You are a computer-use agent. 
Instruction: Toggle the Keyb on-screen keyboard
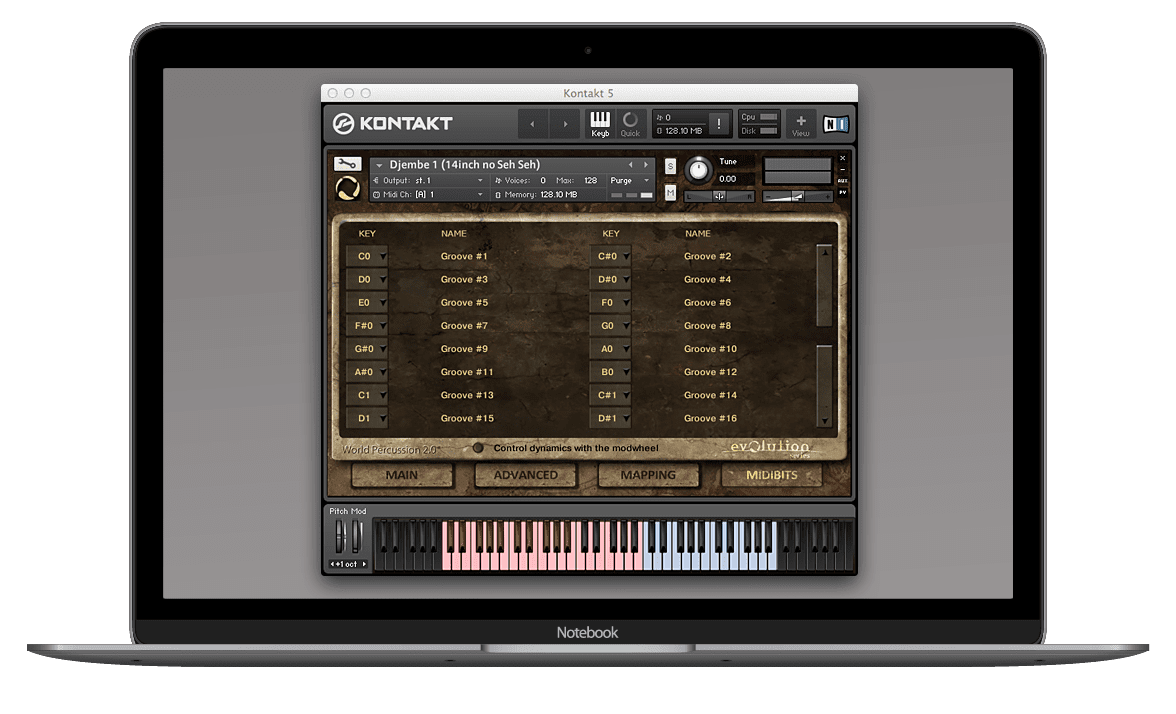pos(600,124)
